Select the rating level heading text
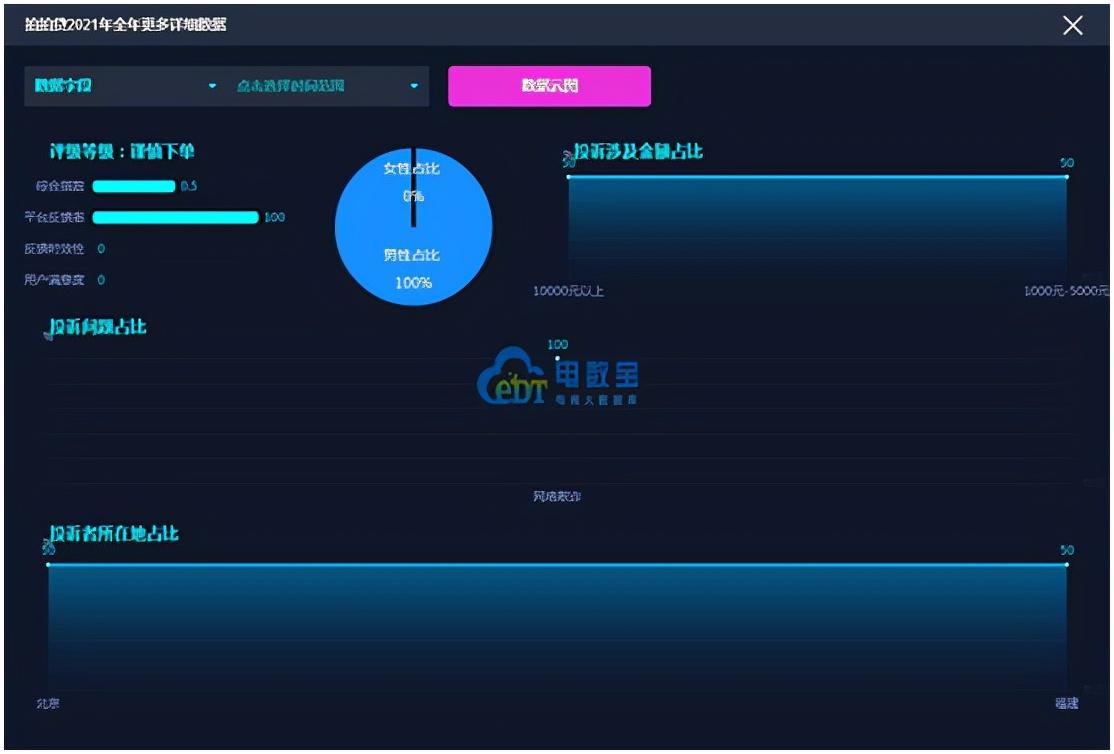This screenshot has height=754, width=1114. click(x=121, y=151)
